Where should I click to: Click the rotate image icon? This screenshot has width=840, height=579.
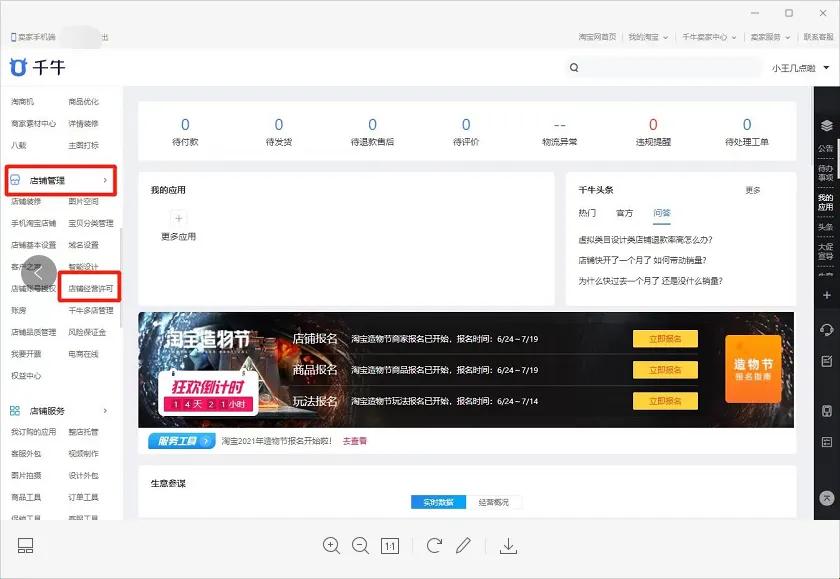(x=434, y=545)
